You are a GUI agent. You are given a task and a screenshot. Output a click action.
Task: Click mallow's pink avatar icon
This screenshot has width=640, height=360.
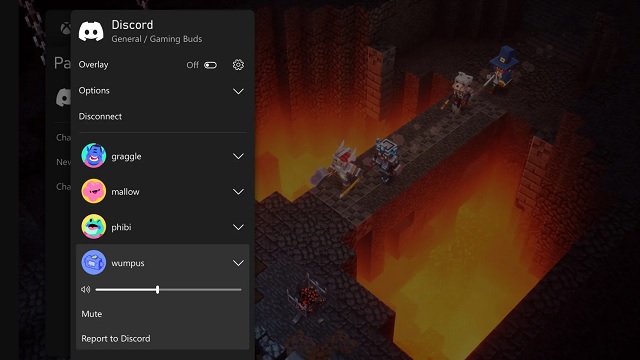pos(94,191)
